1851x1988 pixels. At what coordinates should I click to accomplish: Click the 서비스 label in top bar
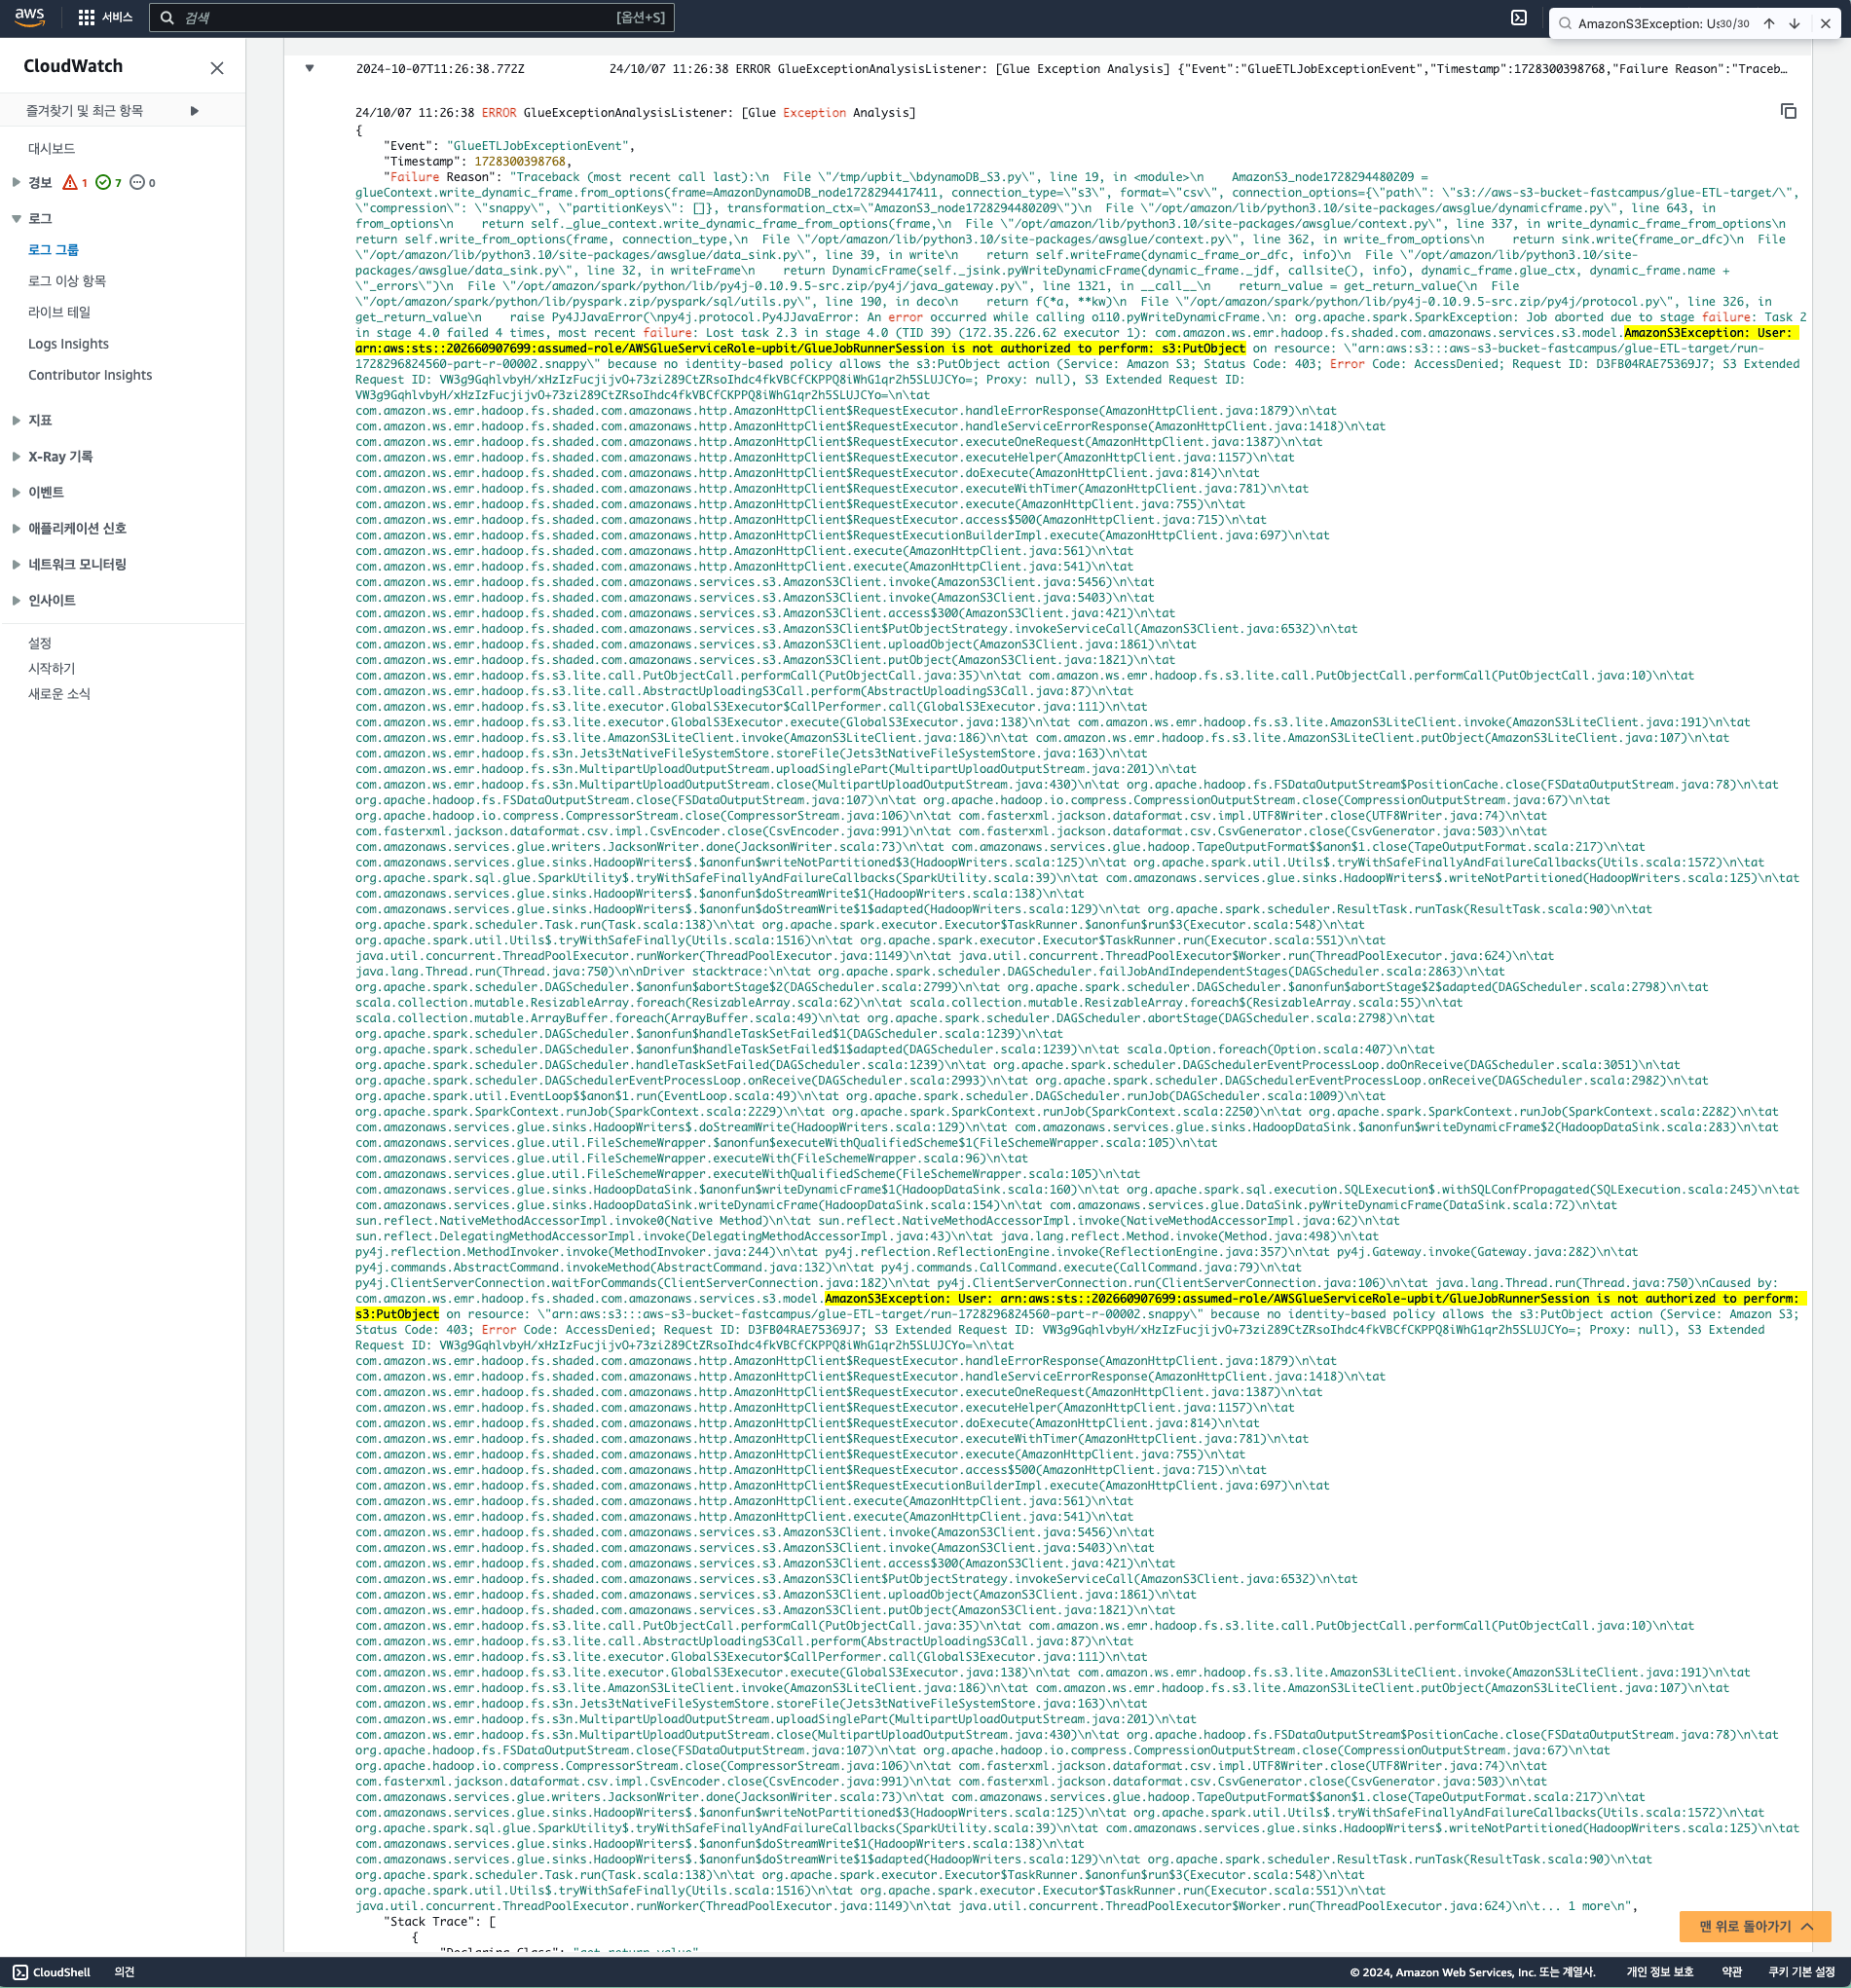(x=117, y=17)
